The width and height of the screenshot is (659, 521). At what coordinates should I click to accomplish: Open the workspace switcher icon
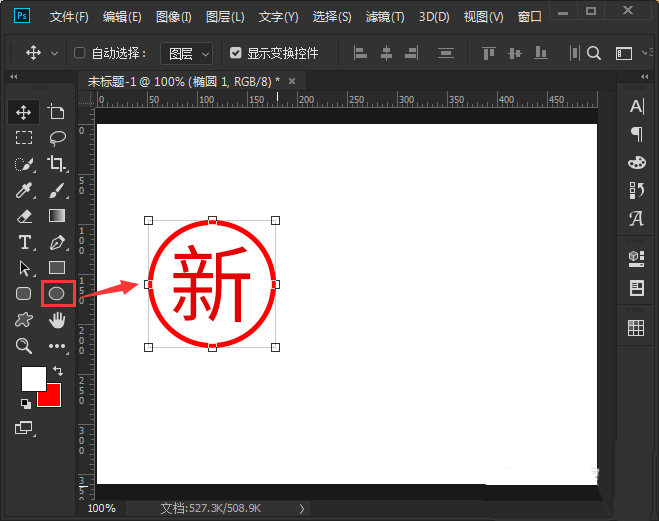click(x=624, y=53)
